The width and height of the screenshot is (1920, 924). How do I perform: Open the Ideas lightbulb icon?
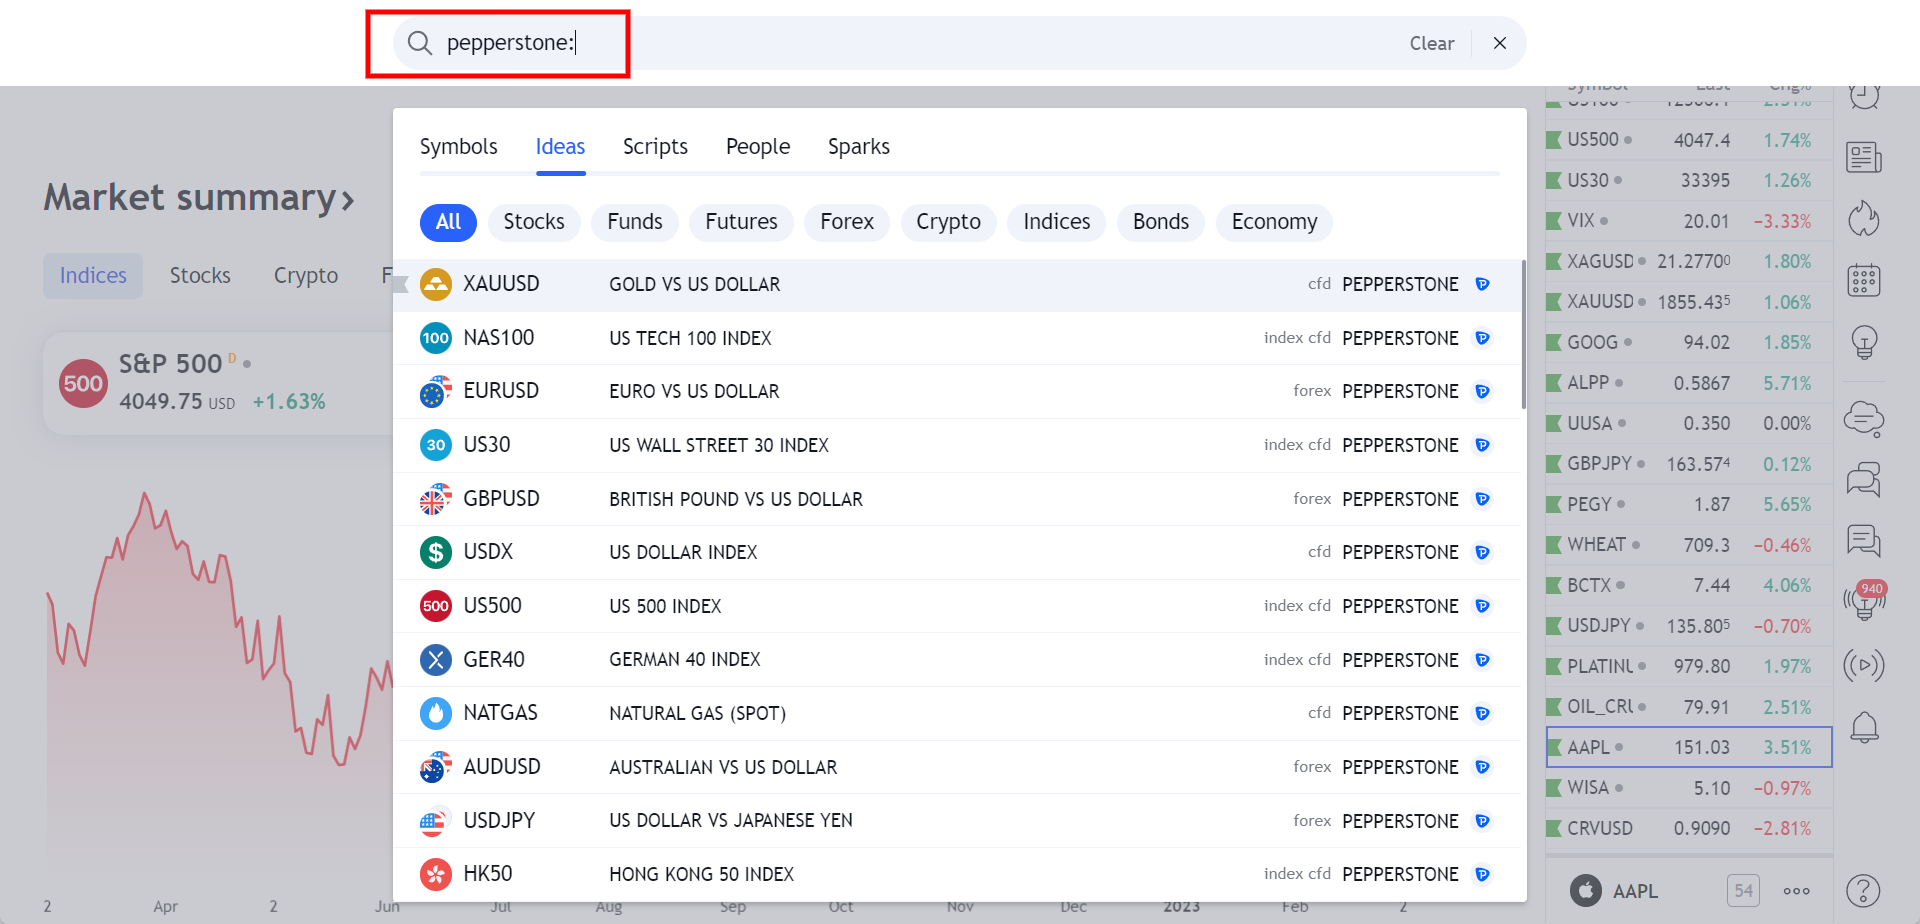(x=1863, y=342)
